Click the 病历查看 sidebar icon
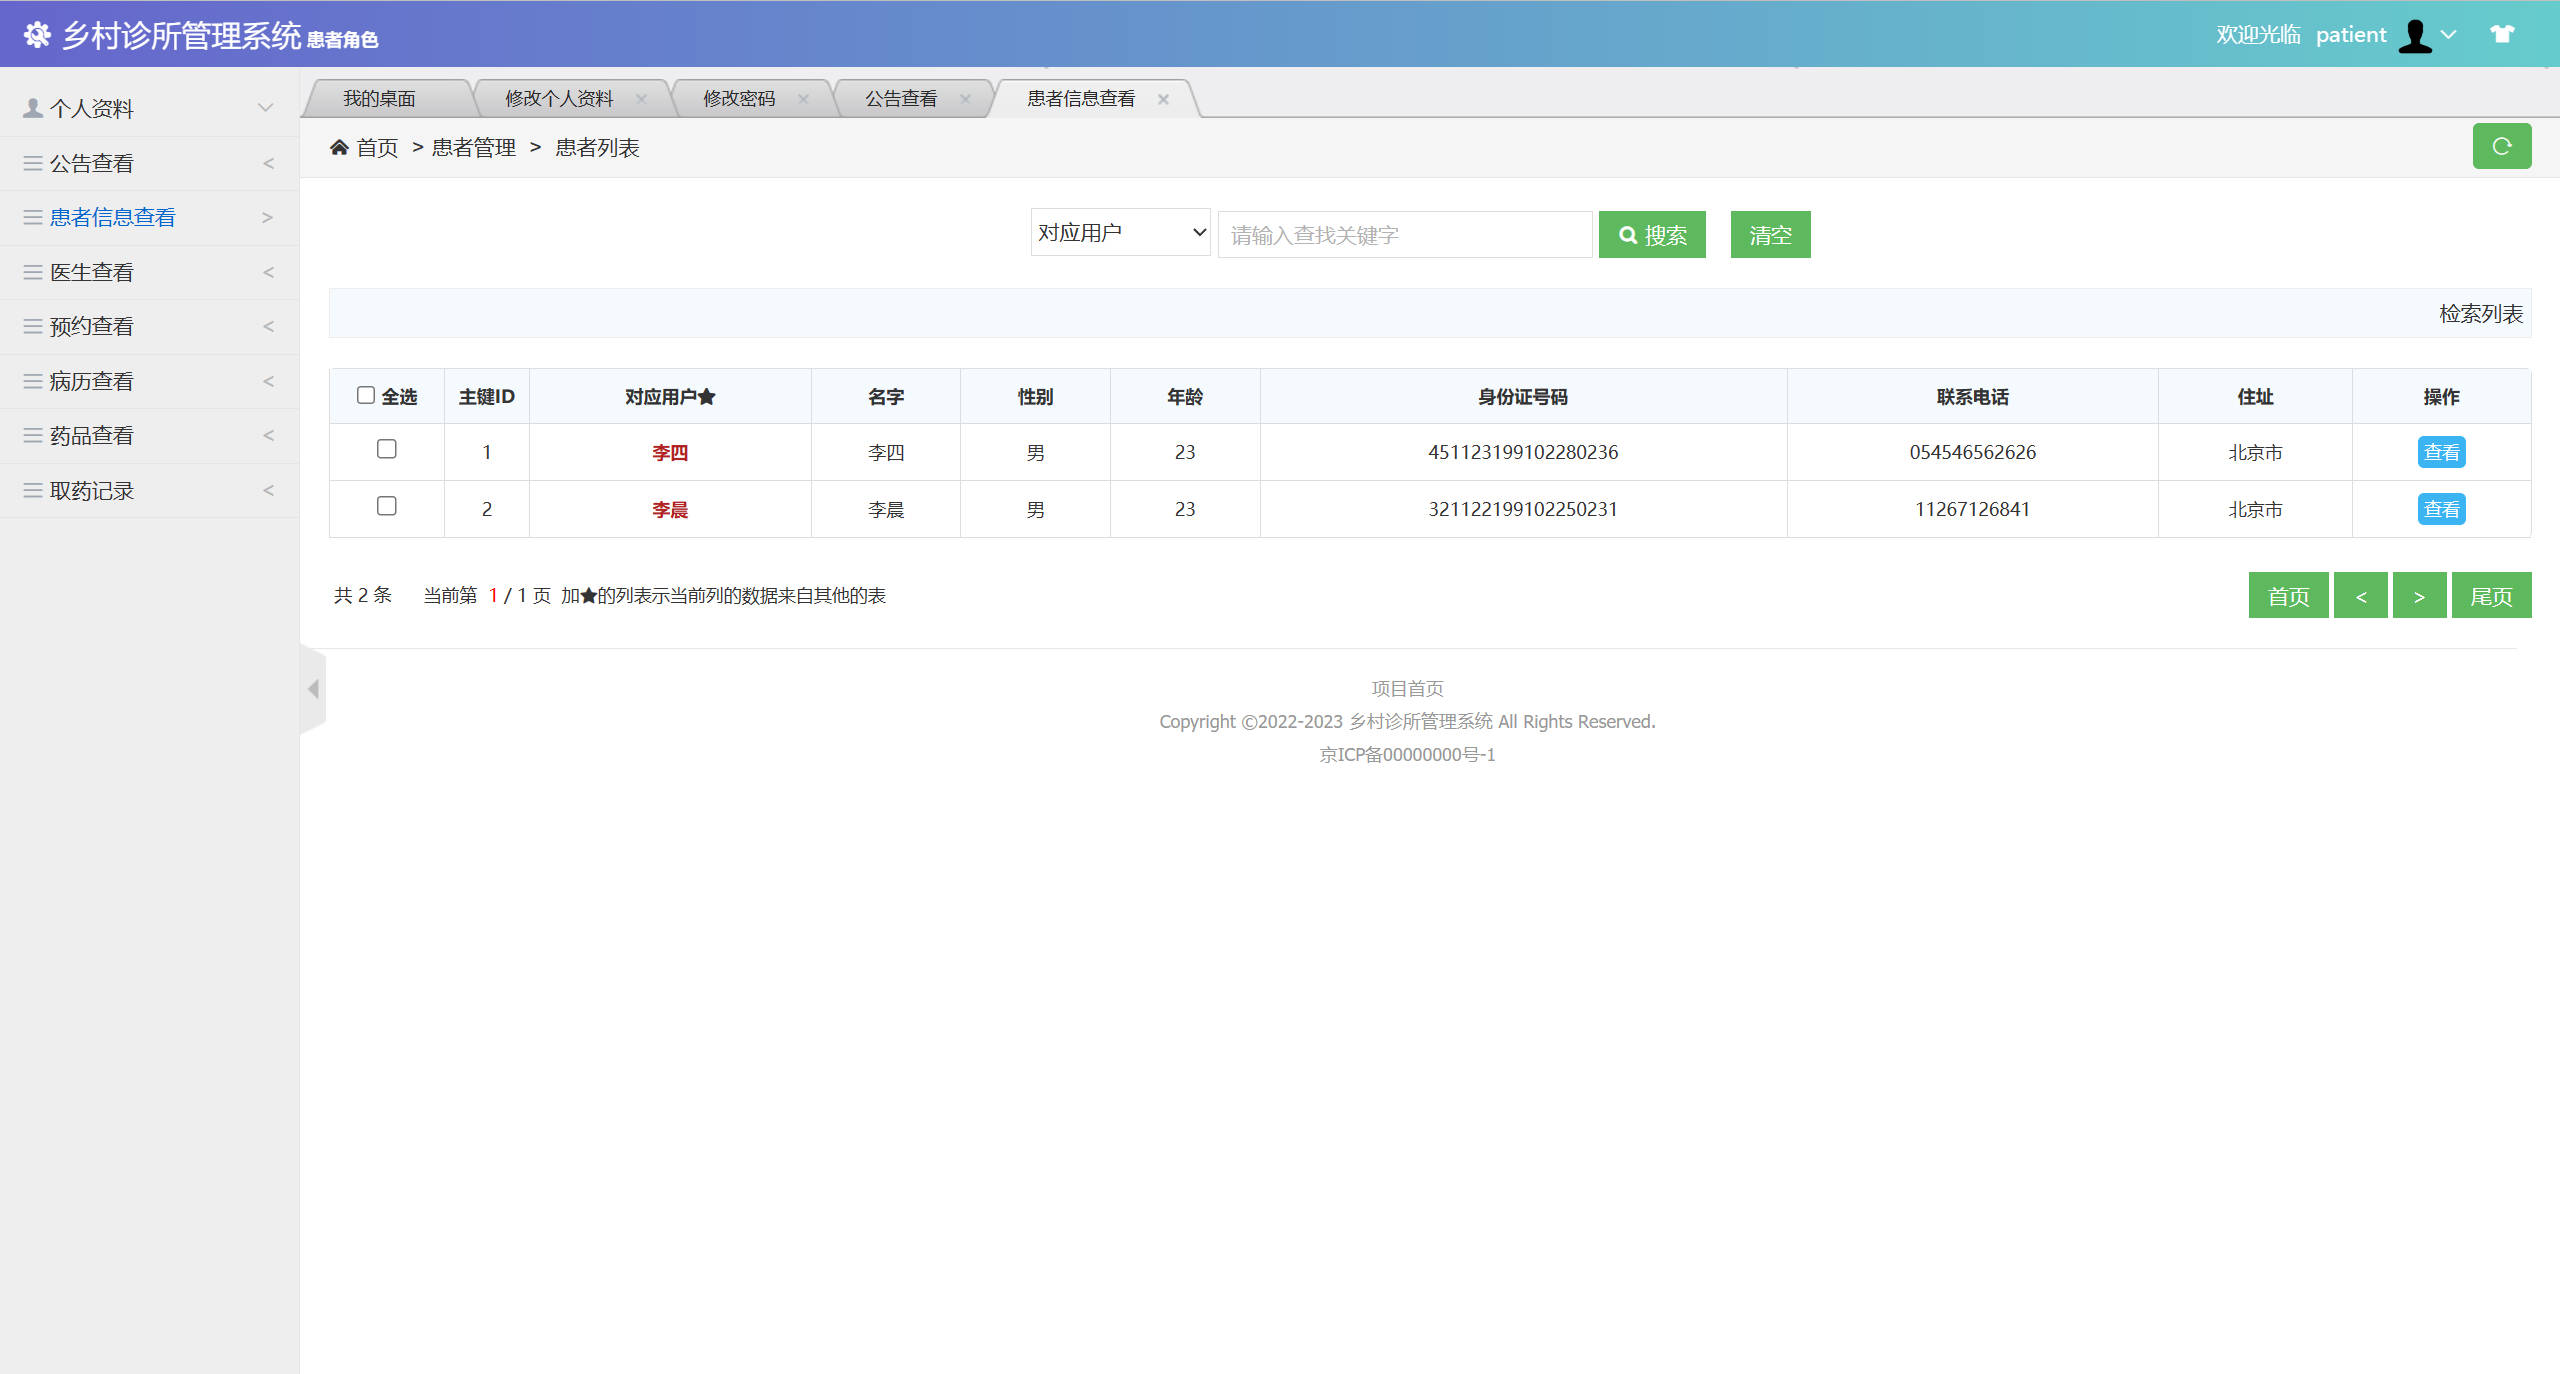The image size is (2560, 1374). pos(31,381)
